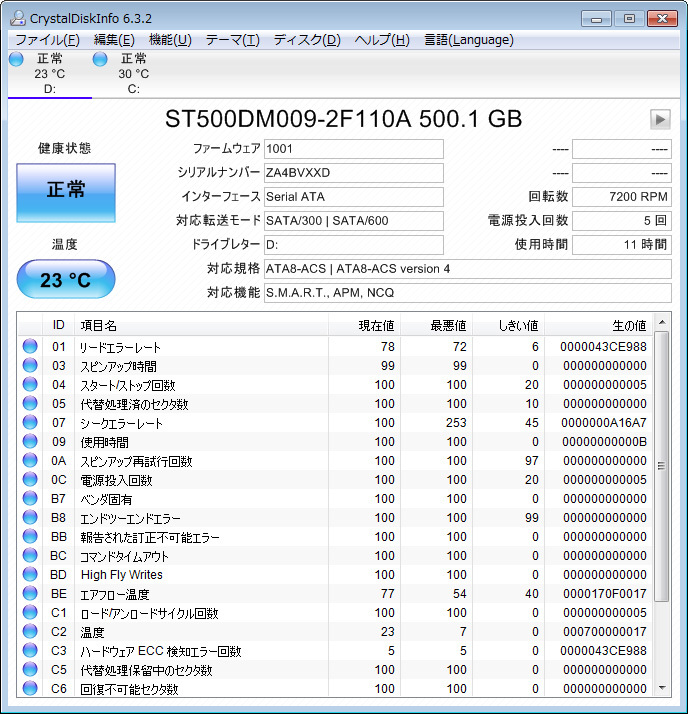
Task: Click the 回転数 field 7200 RPM
Action: (622, 197)
